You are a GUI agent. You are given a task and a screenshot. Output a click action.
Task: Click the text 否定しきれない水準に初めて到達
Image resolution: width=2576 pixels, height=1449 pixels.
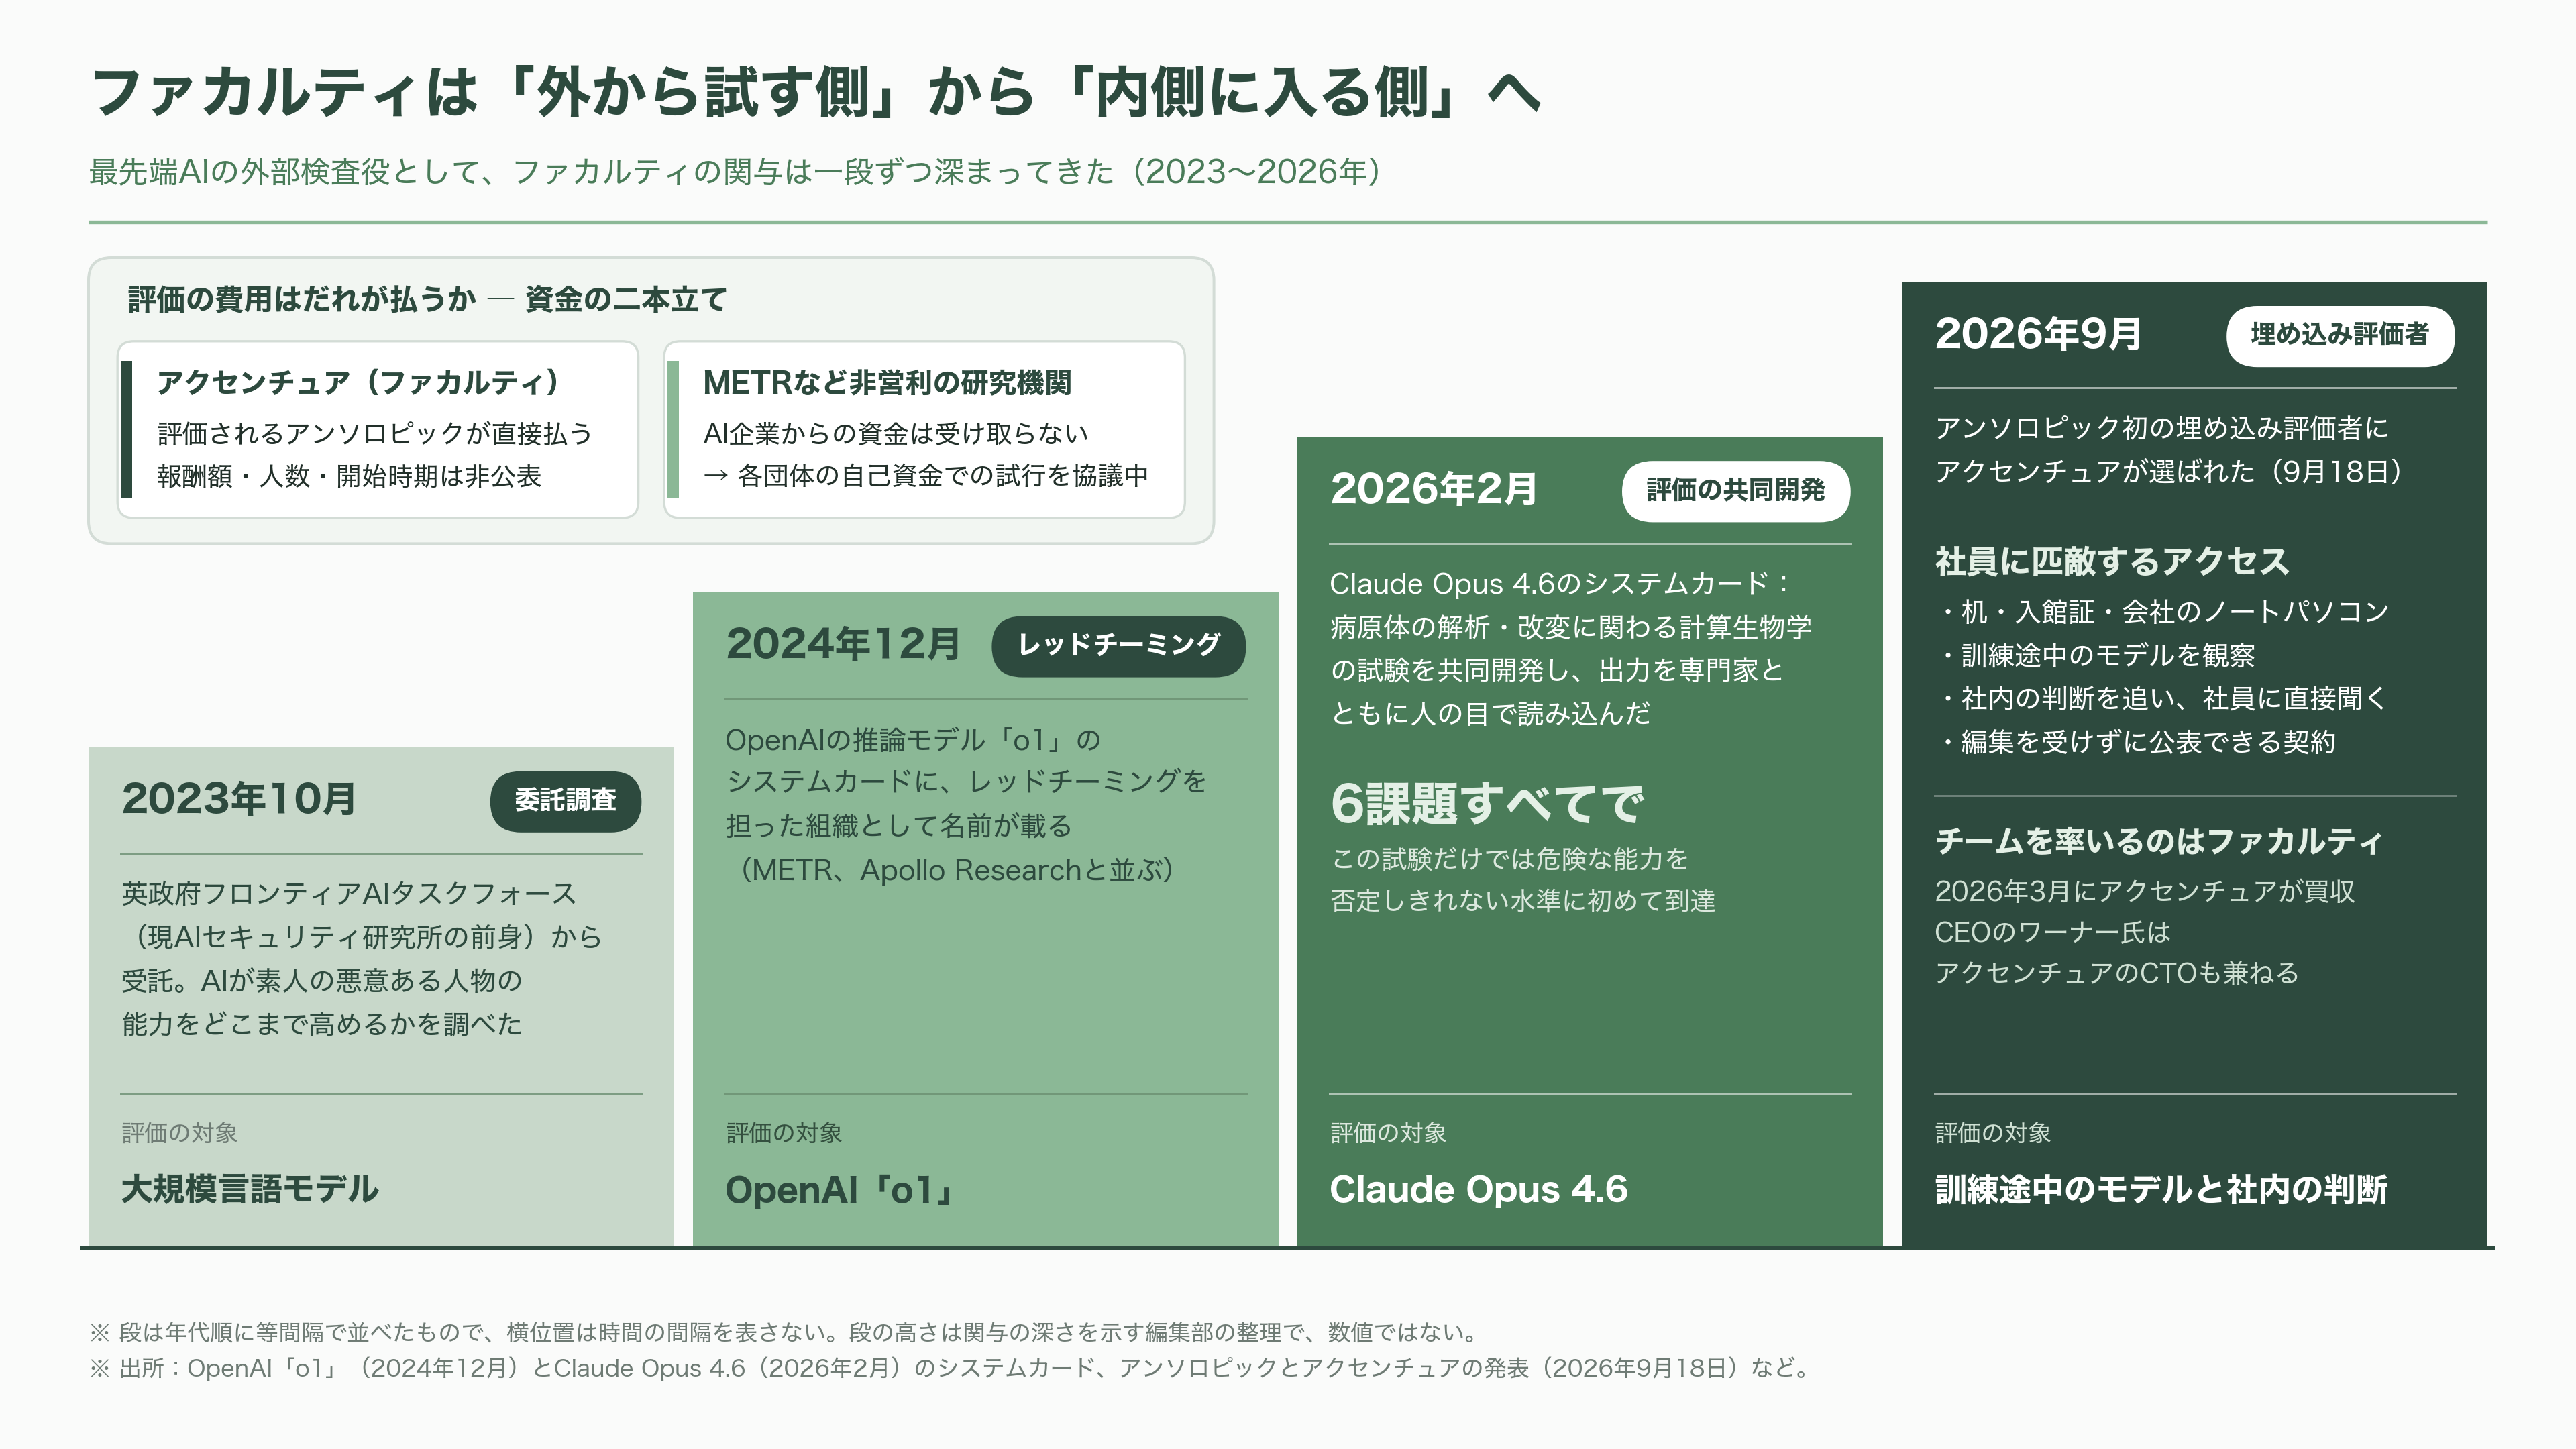tap(1523, 901)
